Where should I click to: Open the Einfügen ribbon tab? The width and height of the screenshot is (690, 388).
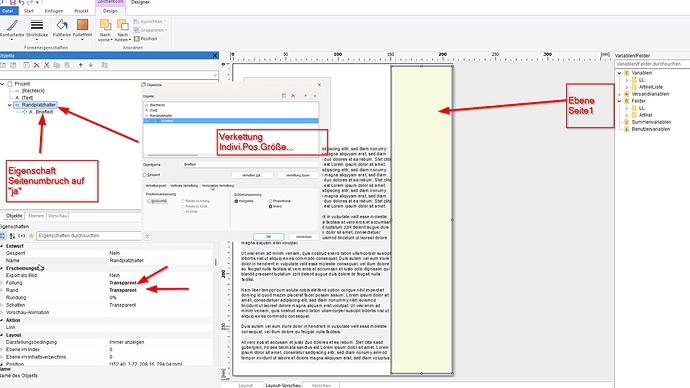[54, 11]
